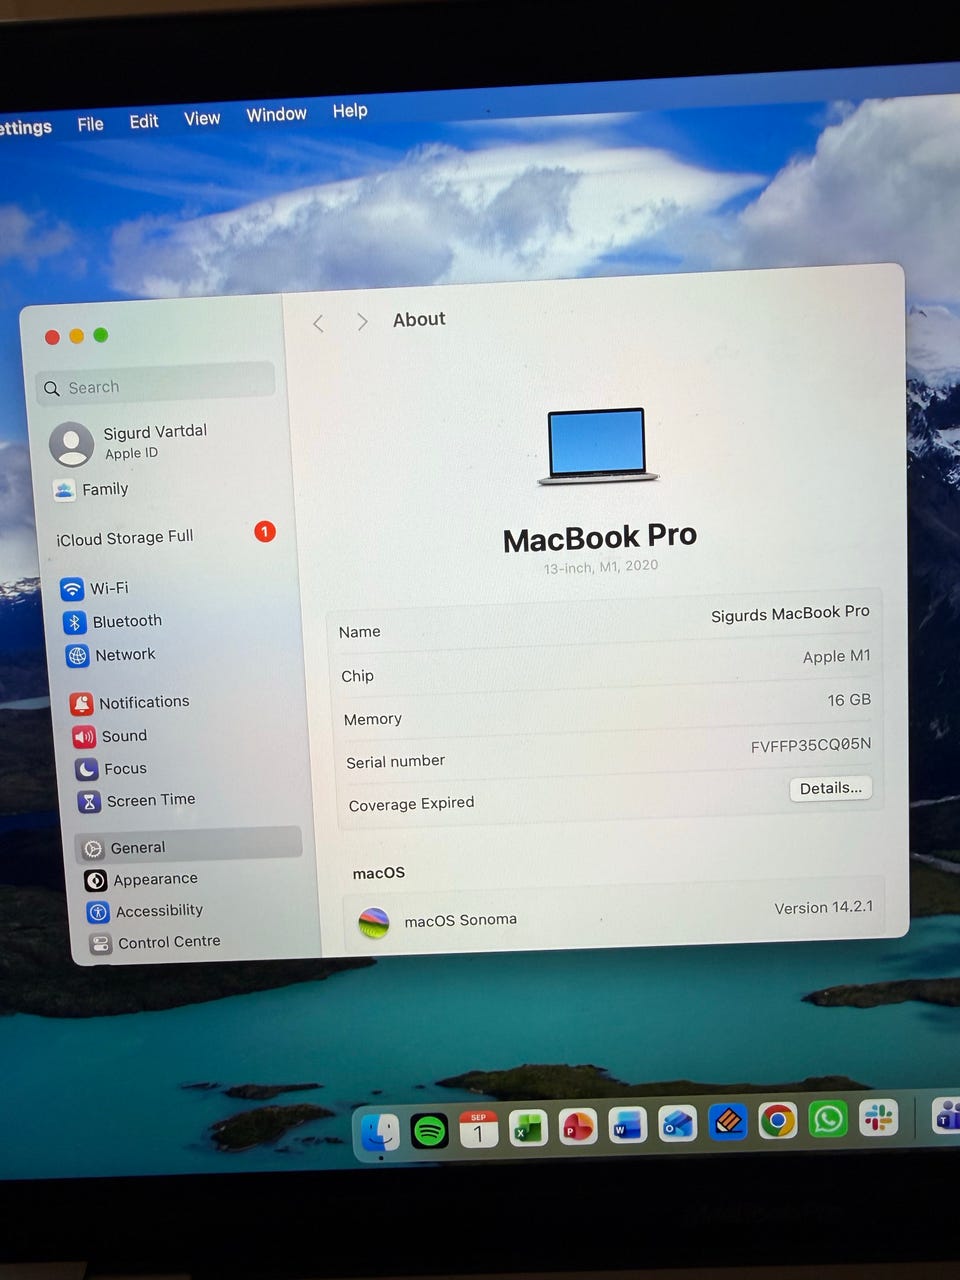Click the green full-screen window button
This screenshot has height=1280, width=960.
click(x=101, y=335)
